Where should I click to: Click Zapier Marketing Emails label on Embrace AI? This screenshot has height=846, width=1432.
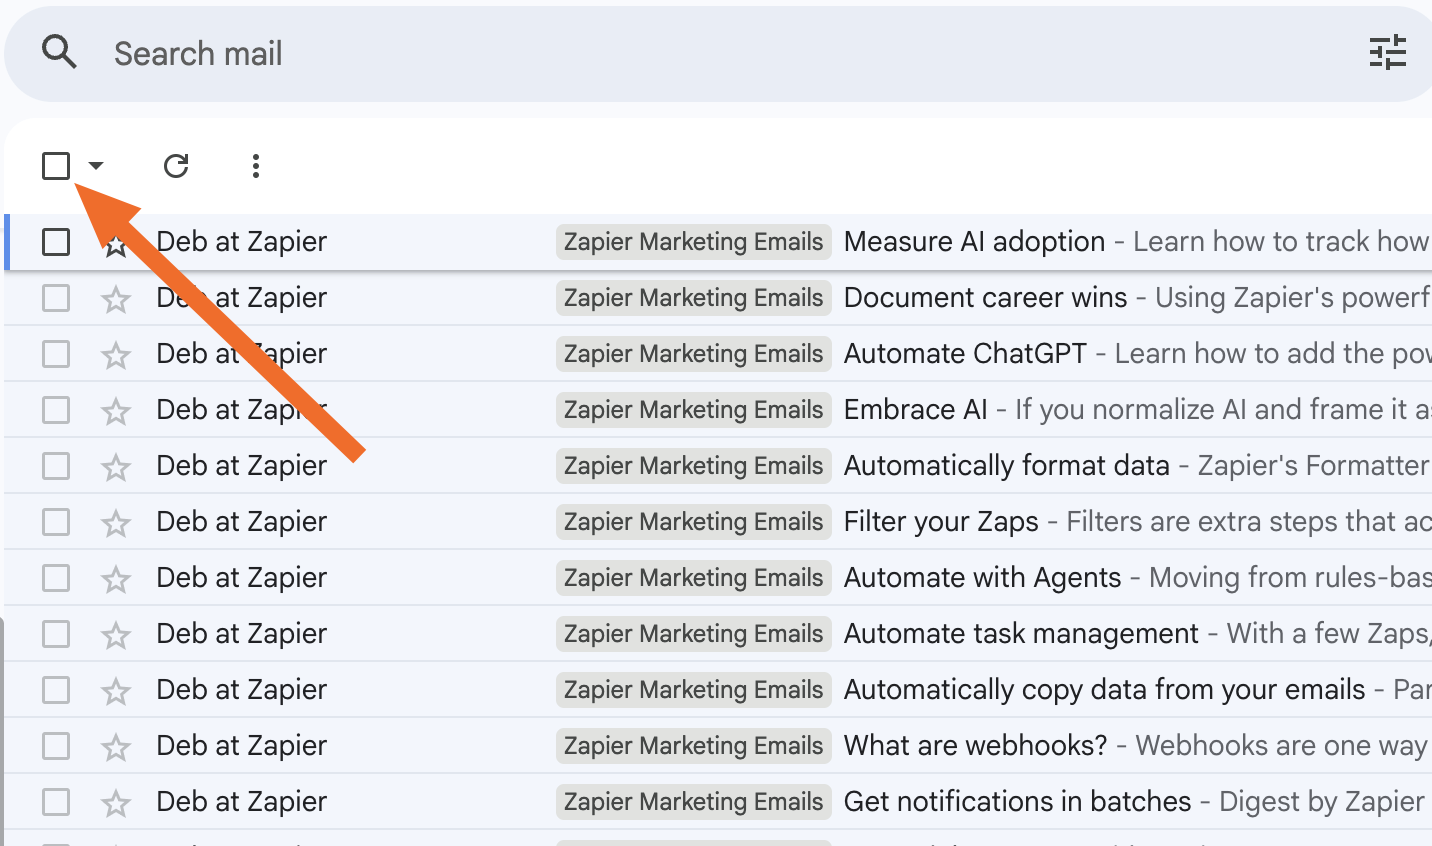[694, 410]
